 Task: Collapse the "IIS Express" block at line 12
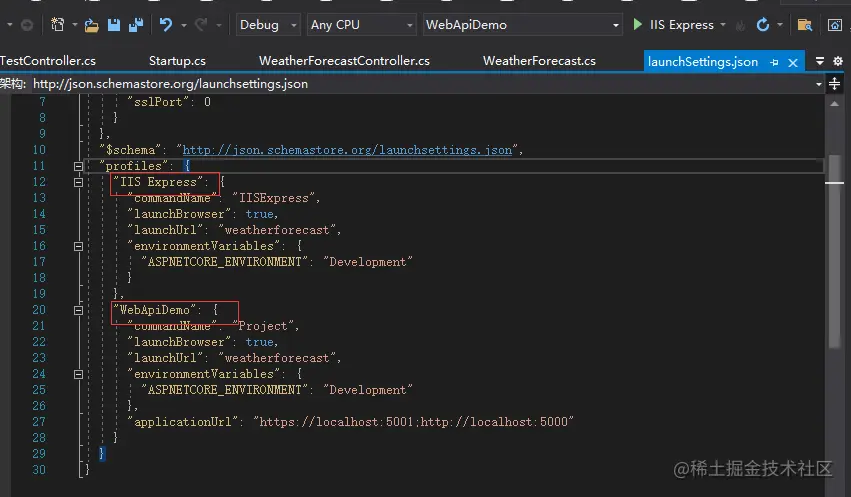pos(78,182)
